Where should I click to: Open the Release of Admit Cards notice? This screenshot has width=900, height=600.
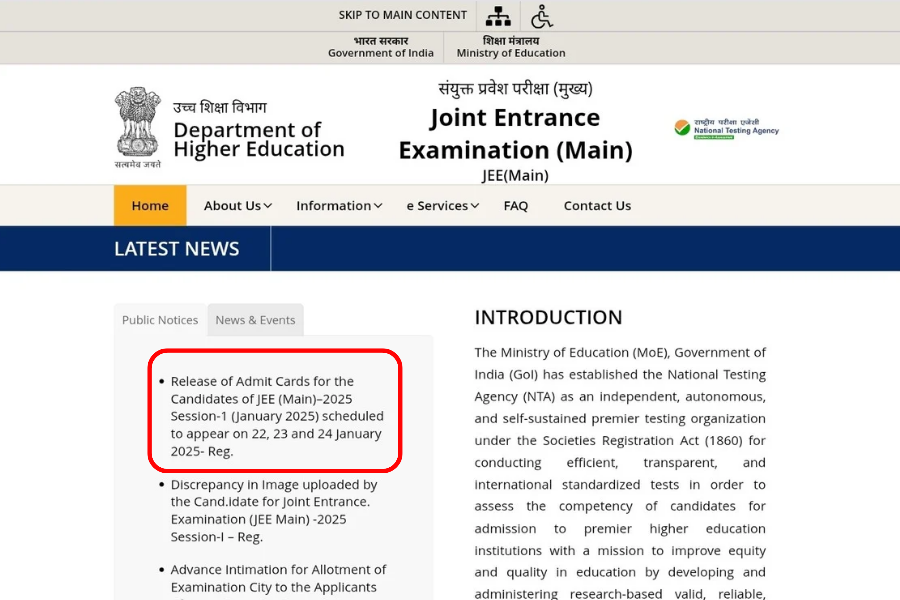pyautogui.click(x=276, y=416)
